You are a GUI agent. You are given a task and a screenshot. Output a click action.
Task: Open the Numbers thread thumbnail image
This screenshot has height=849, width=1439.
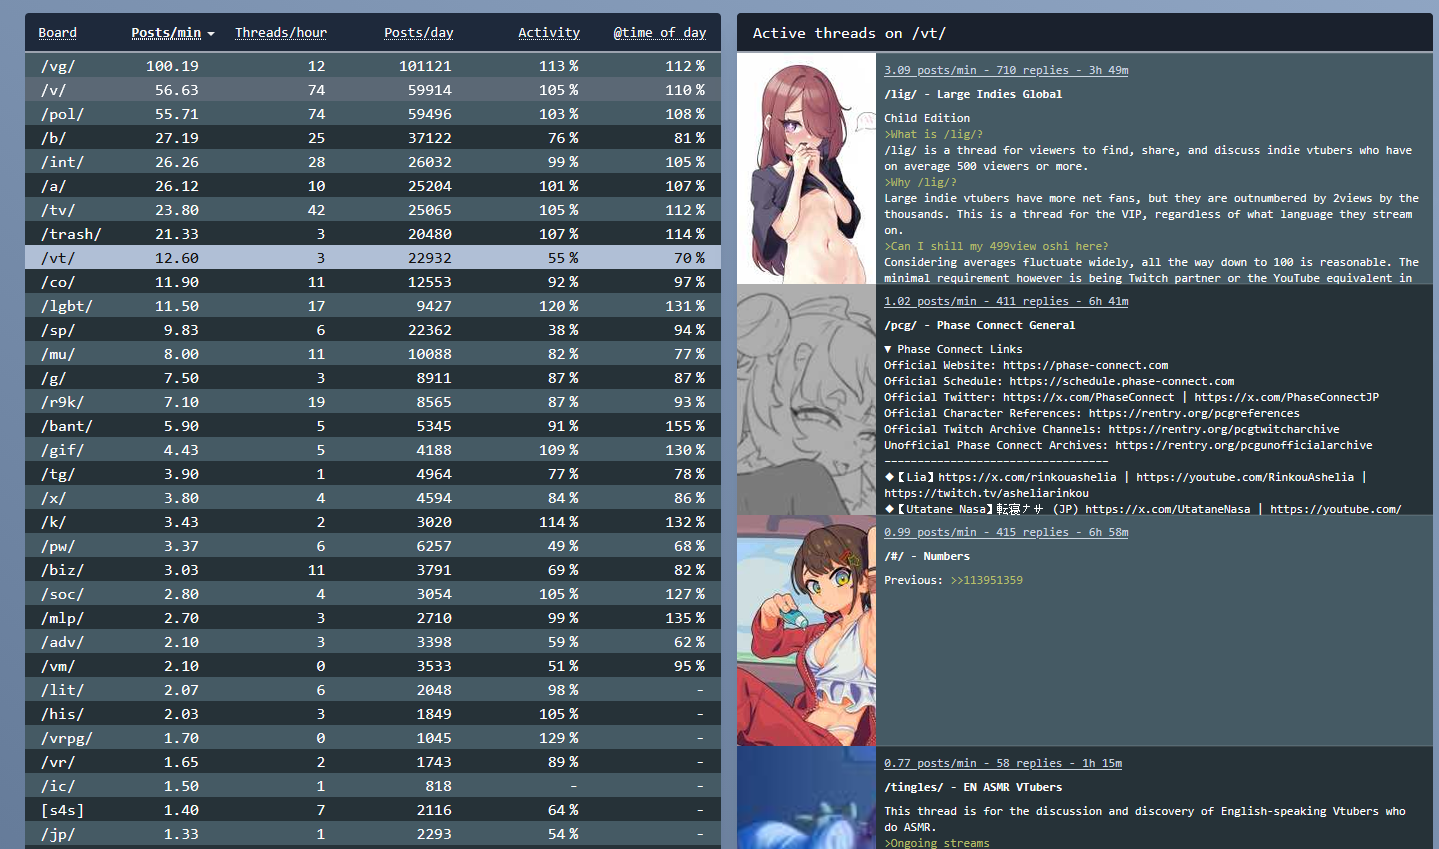coord(806,630)
